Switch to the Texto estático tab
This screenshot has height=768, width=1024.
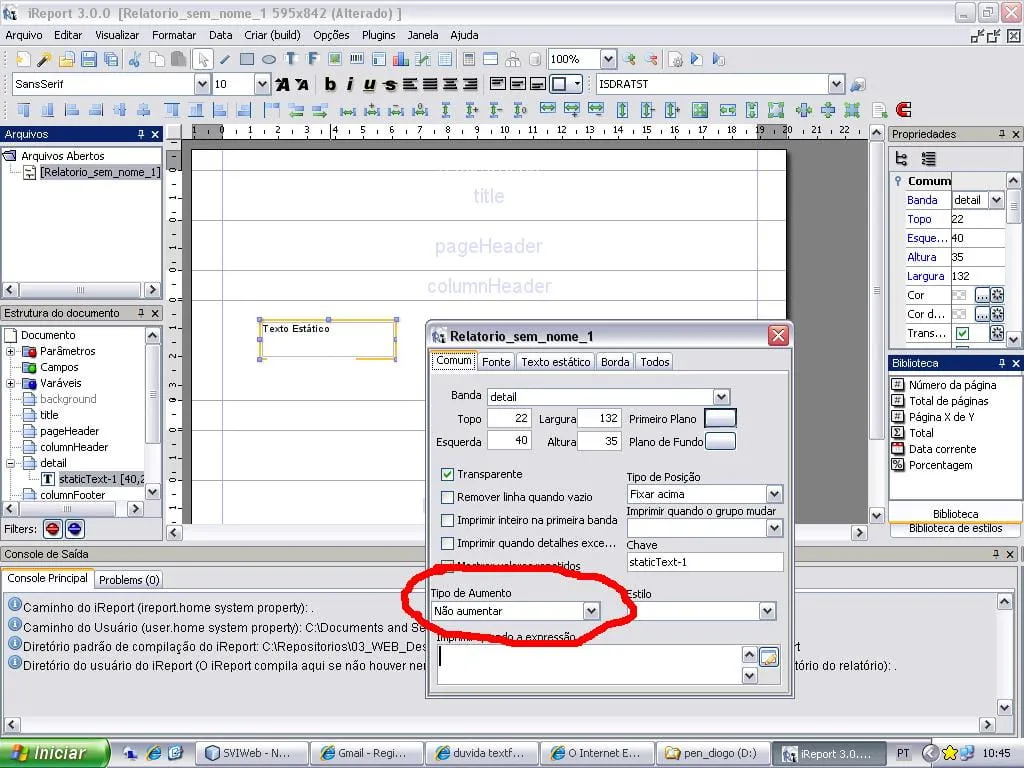(x=556, y=362)
